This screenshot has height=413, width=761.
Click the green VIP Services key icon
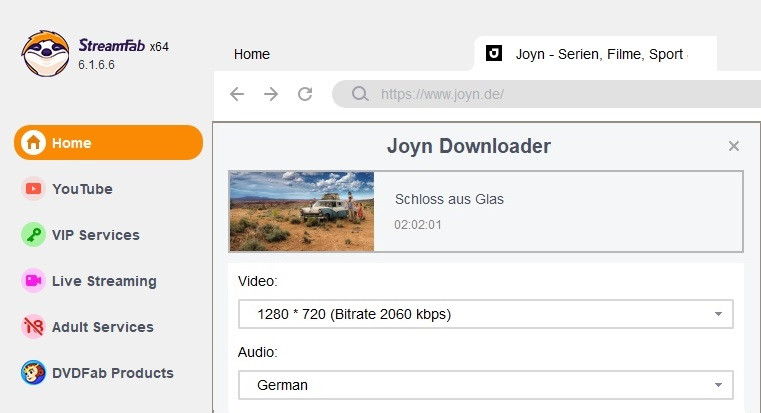coord(33,234)
